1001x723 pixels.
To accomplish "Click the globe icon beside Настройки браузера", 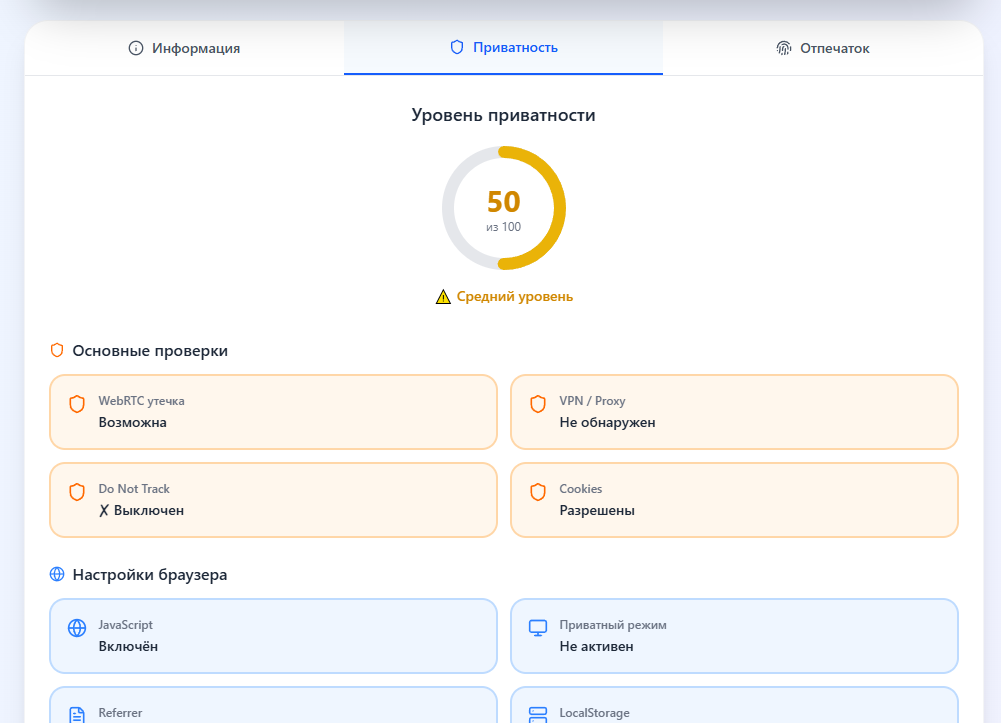I will (x=57, y=575).
